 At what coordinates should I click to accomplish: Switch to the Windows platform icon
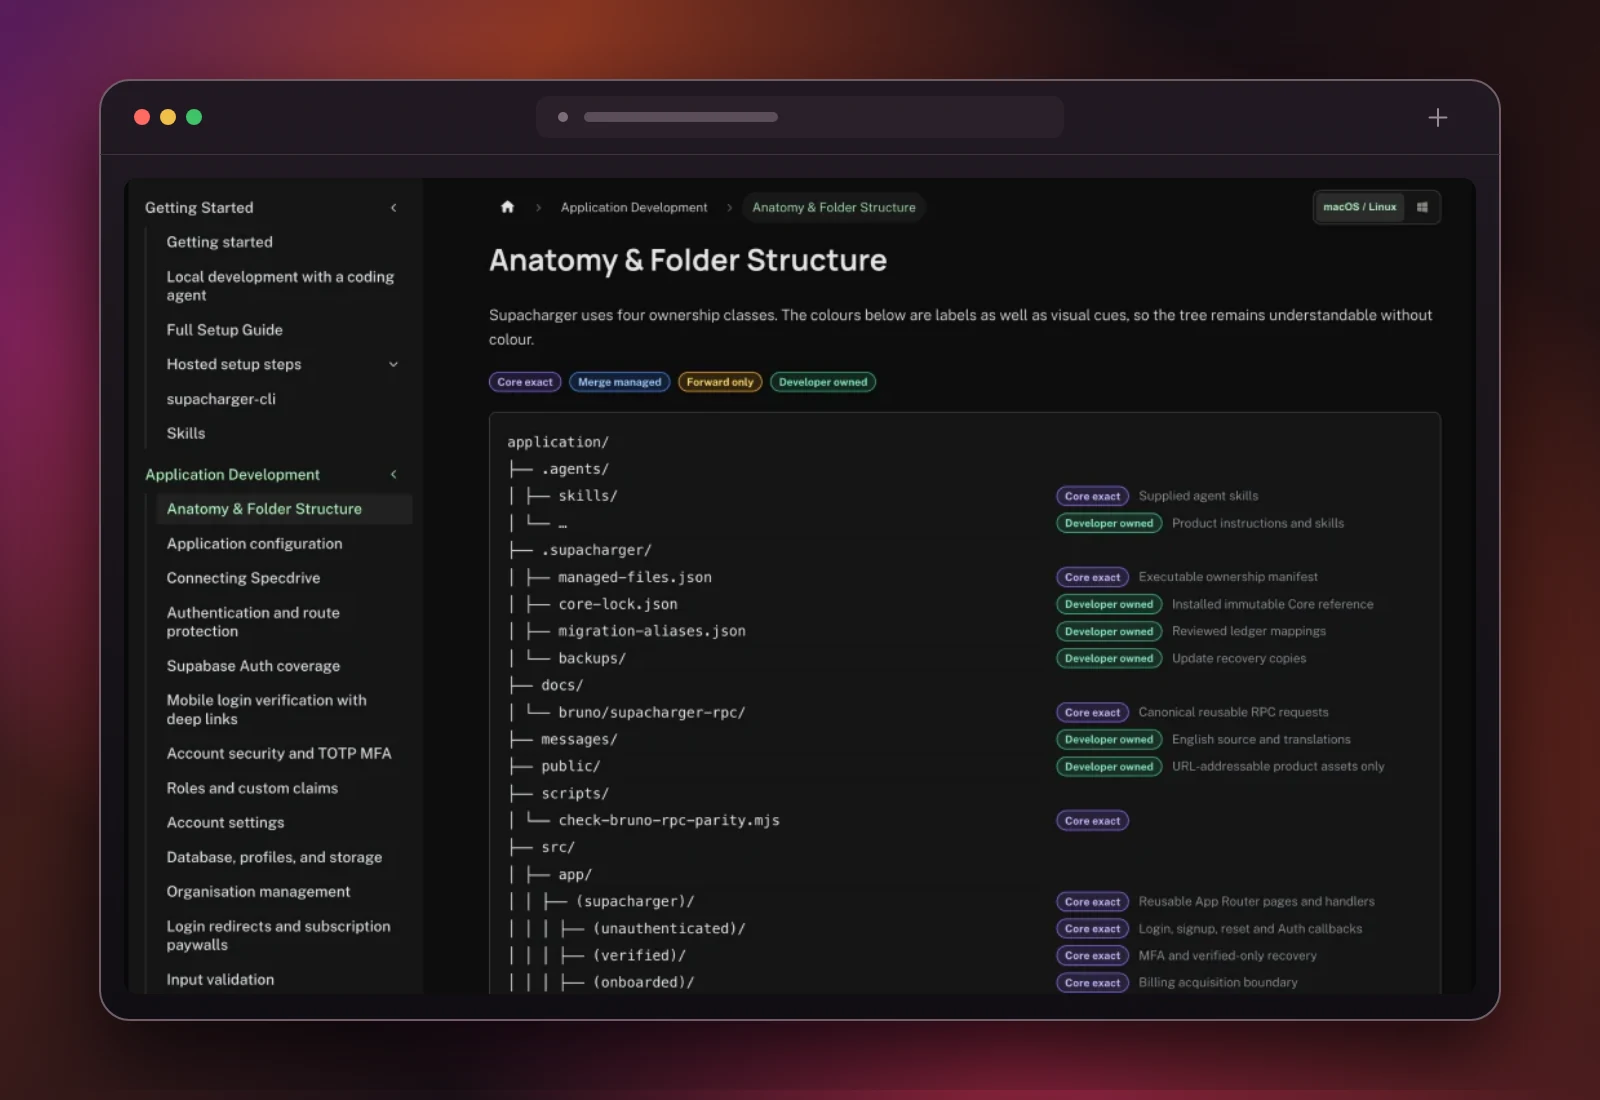(x=1422, y=207)
